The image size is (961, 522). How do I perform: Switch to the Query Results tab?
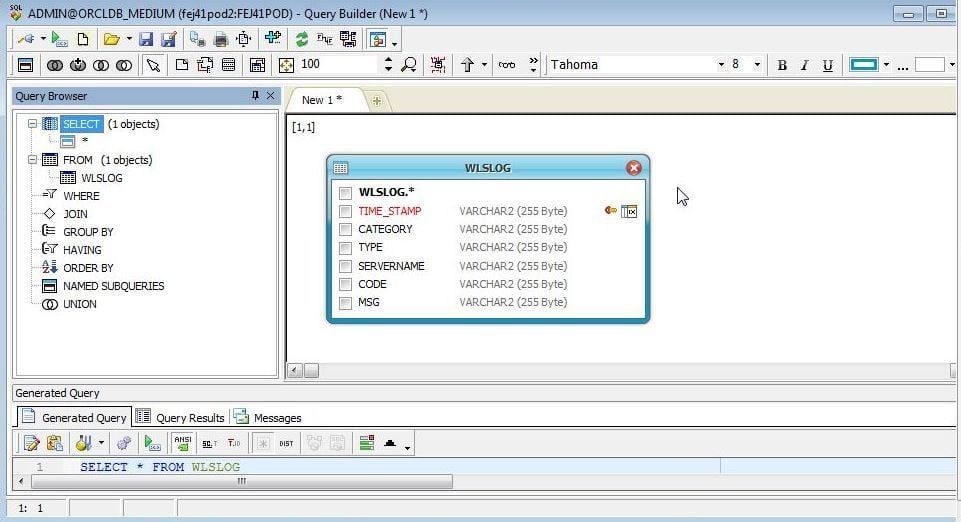[x=180, y=417]
